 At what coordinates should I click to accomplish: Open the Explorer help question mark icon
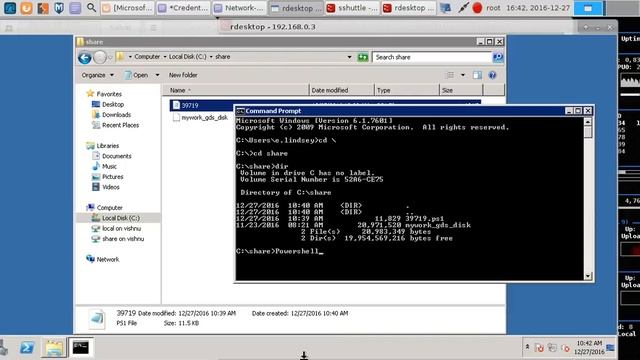pyautogui.click(x=492, y=75)
